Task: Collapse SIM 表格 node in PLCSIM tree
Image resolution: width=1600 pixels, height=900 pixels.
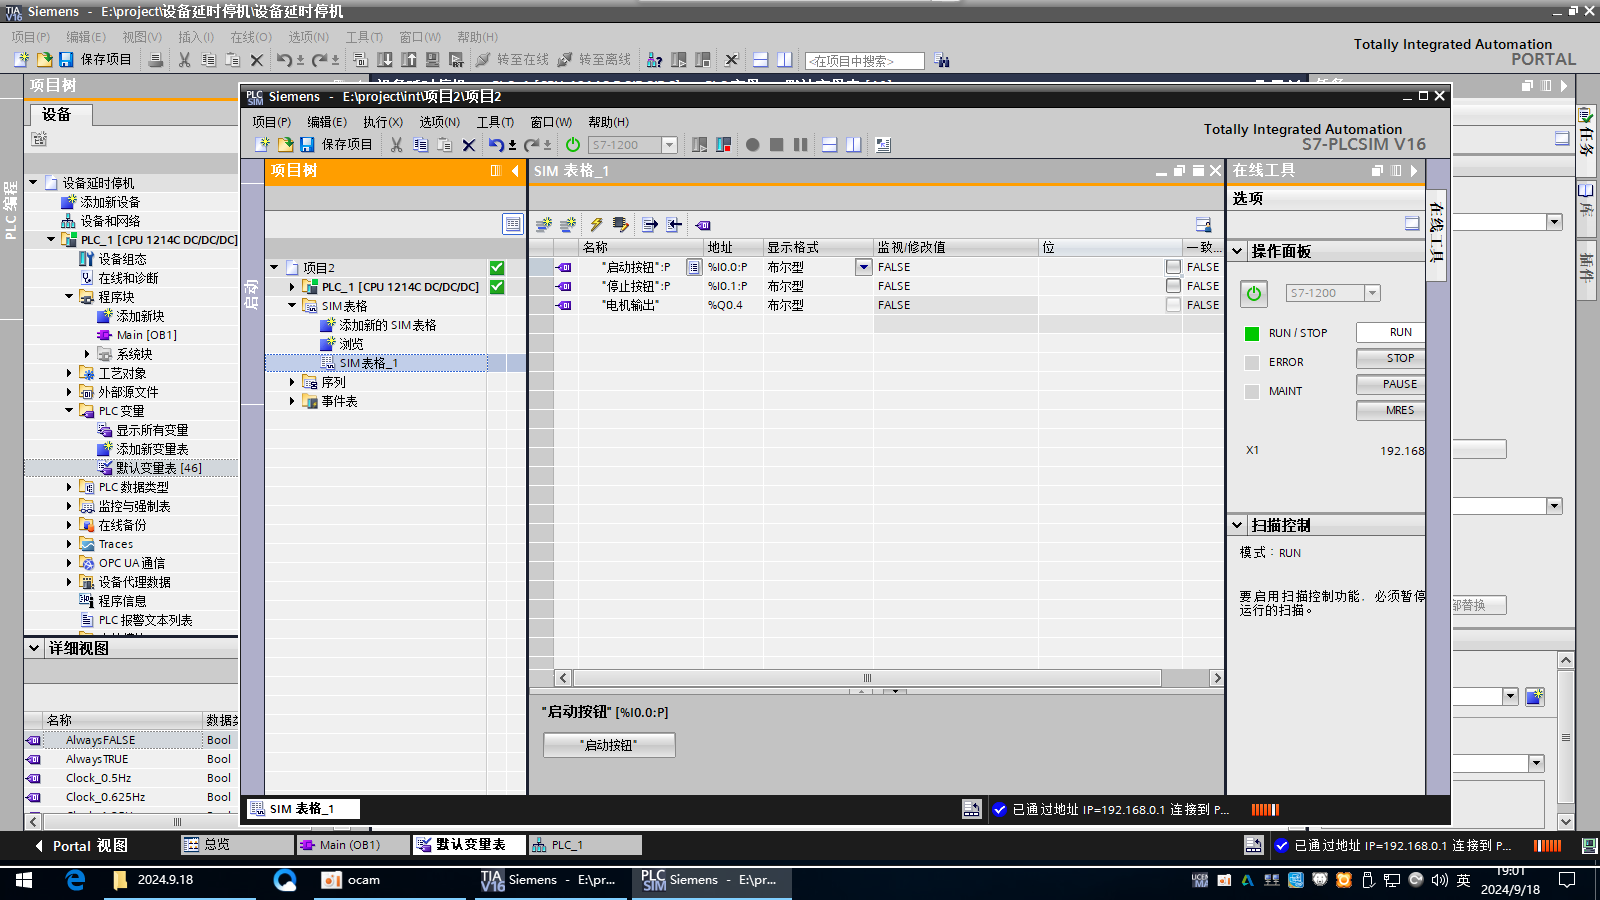Action: click(x=292, y=306)
